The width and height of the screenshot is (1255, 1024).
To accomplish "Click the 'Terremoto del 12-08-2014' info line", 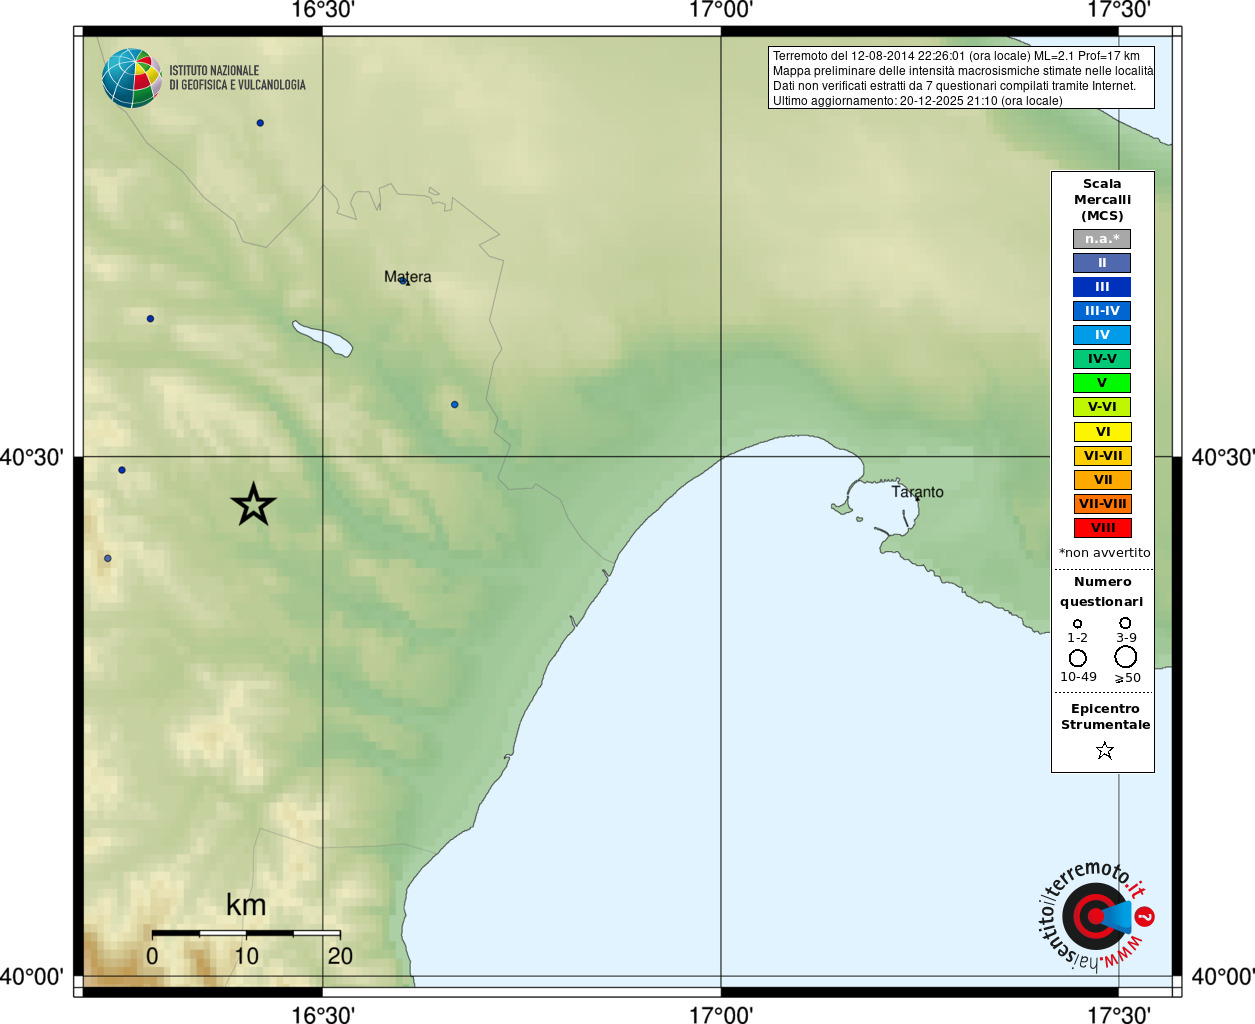I will tap(956, 56).
